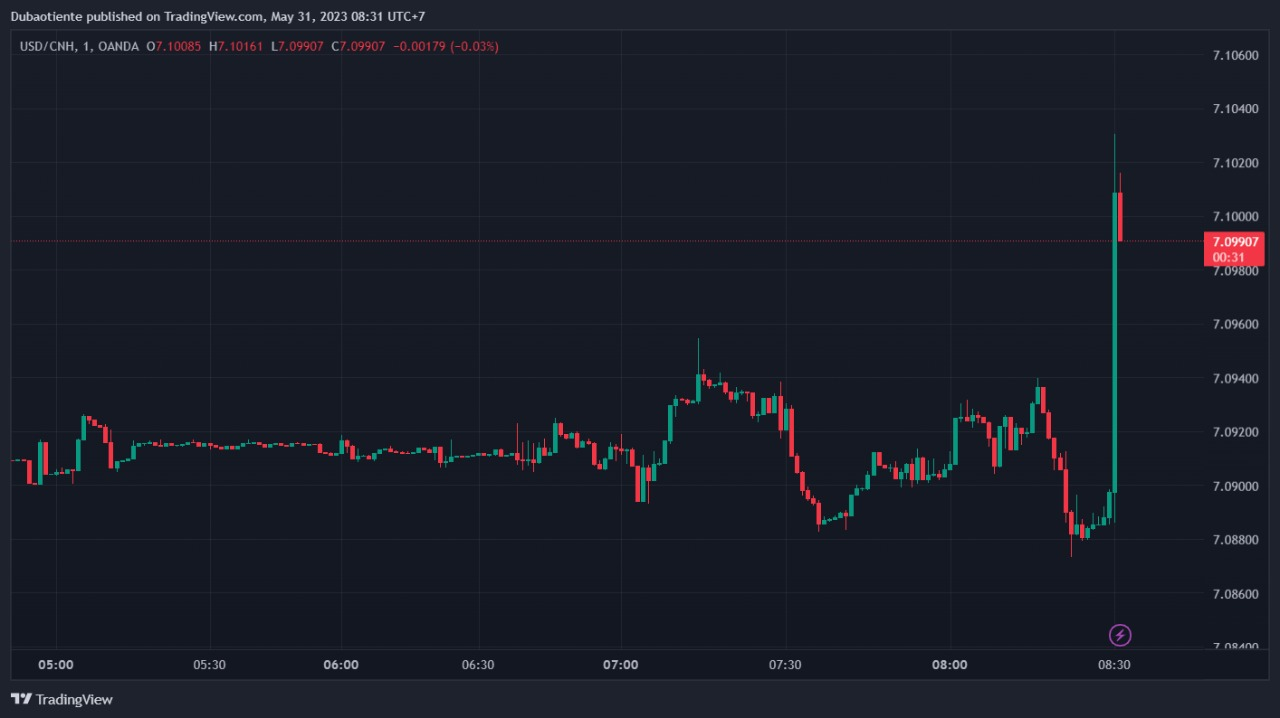
Task: Click the published-on TradingView.com header text
Action: coord(217,16)
